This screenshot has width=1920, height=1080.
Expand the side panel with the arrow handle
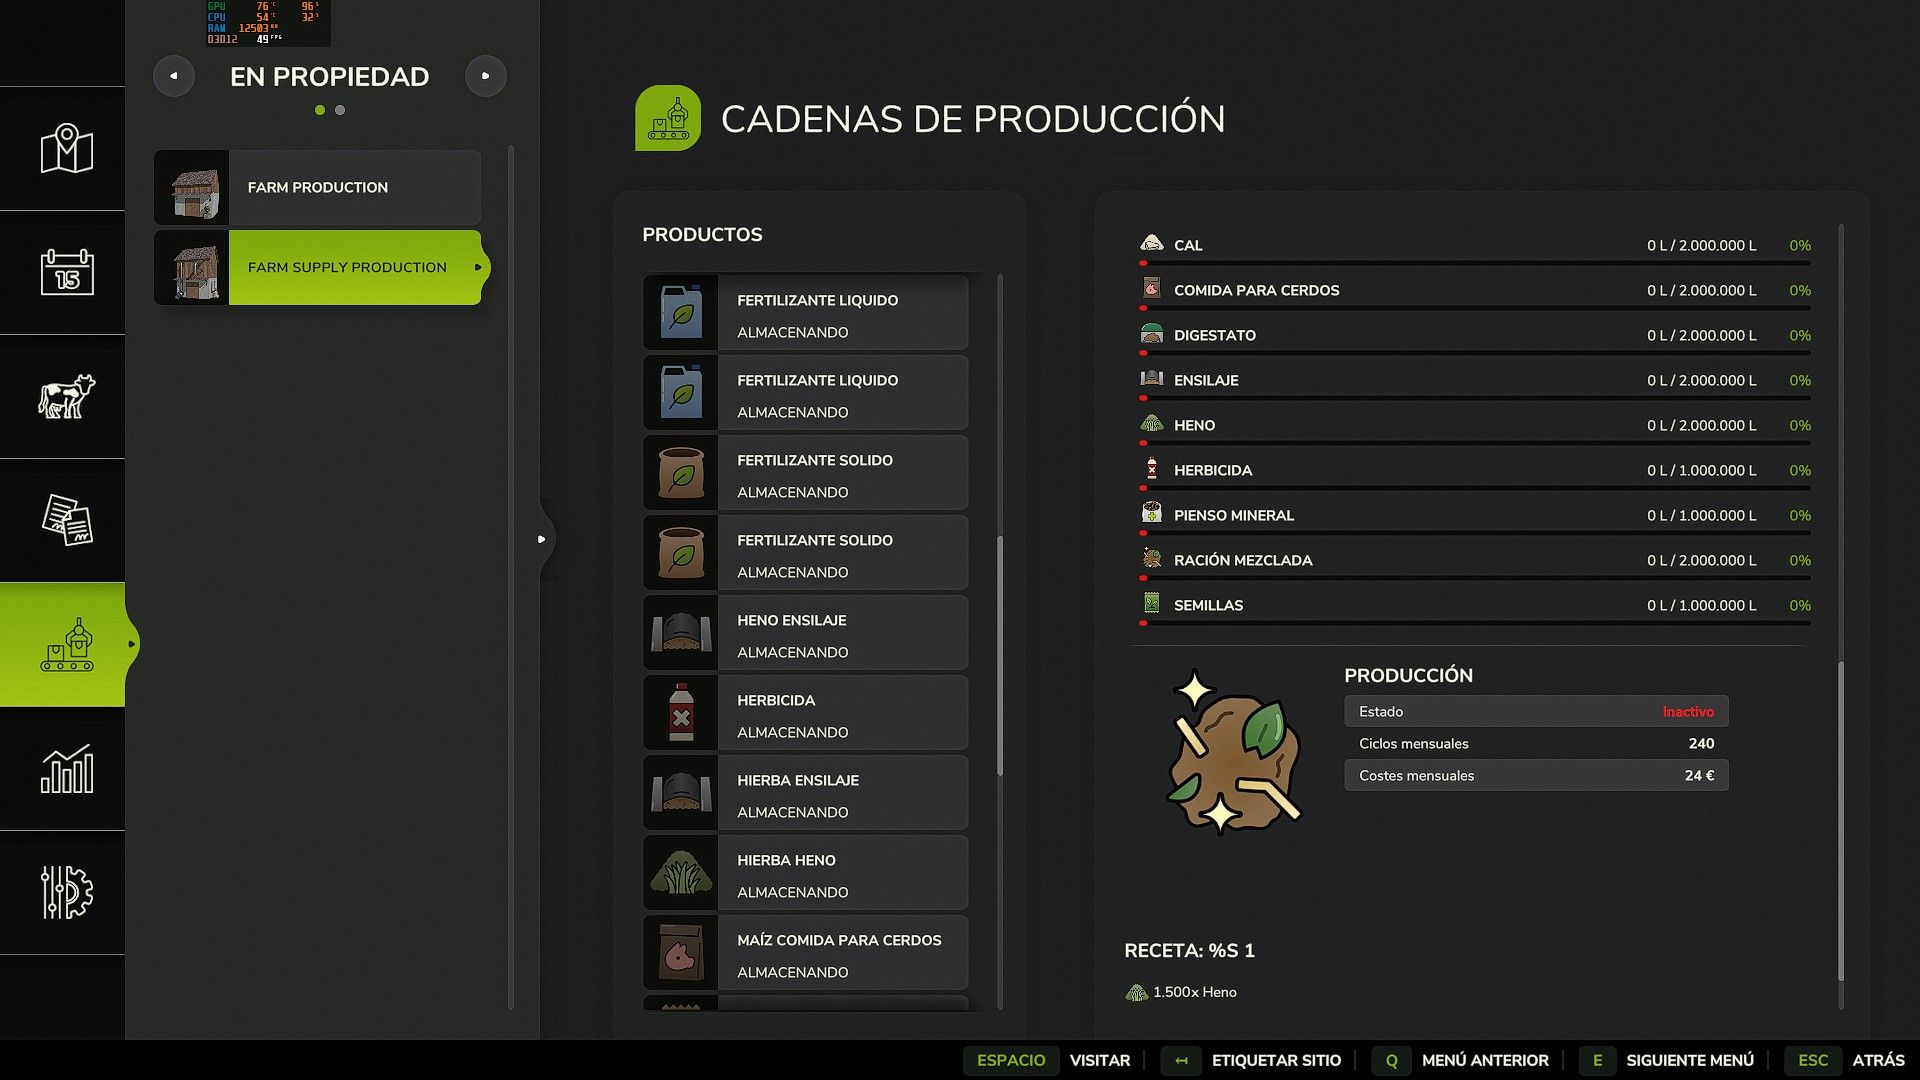[542, 539]
